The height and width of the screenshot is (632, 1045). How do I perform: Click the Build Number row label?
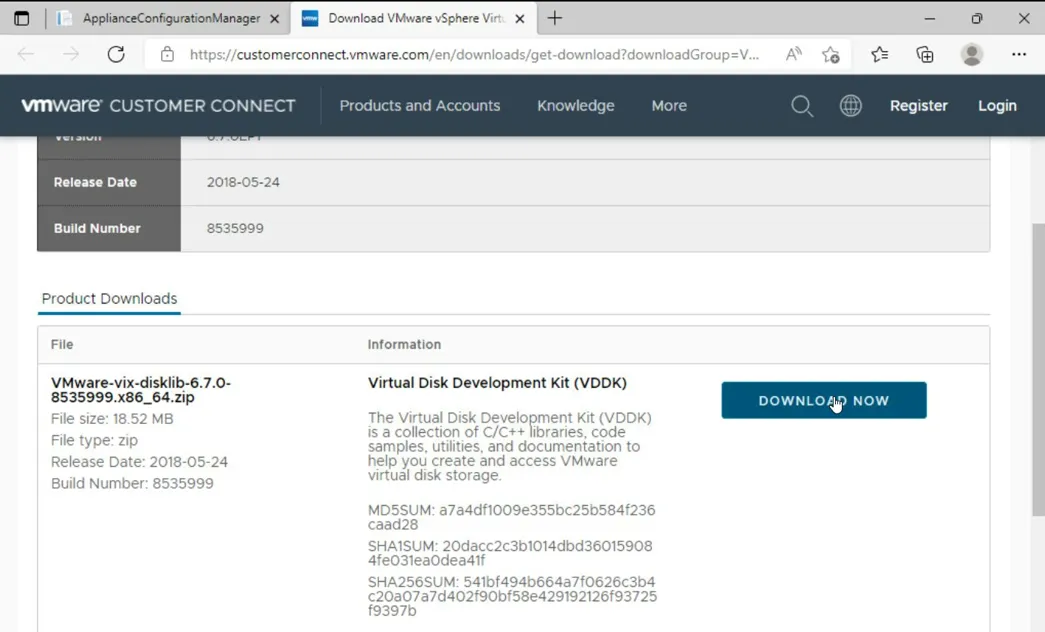click(x=97, y=228)
